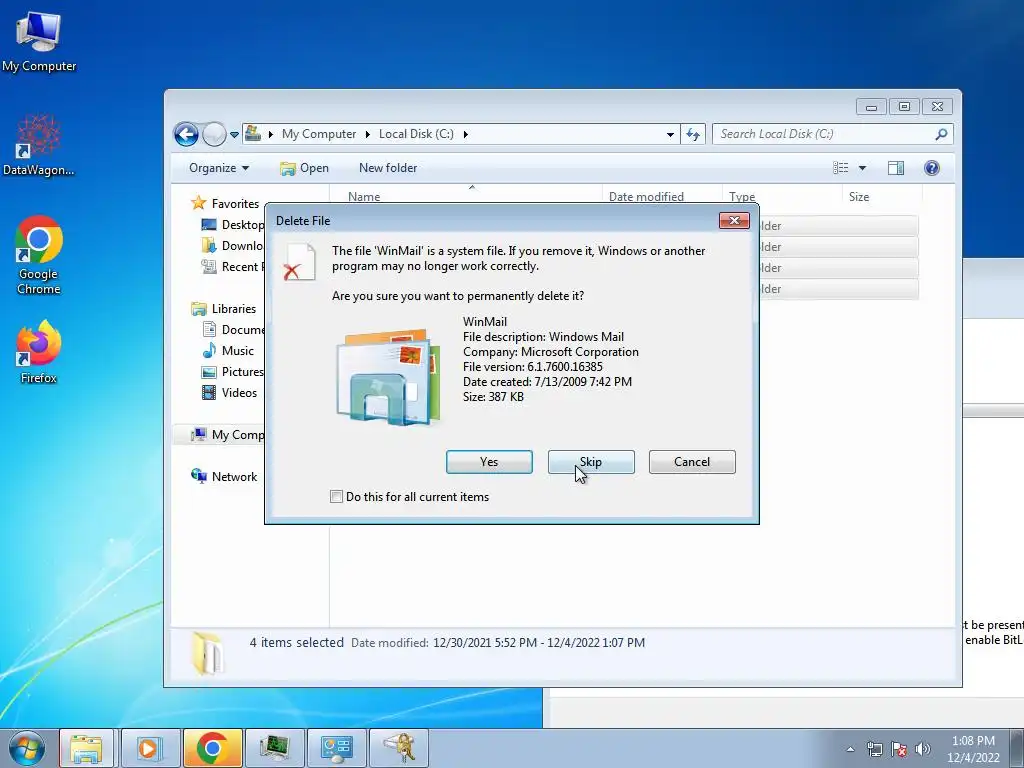Viewport: 1024px width, 768px height.
Task: Click the WinMail envelope icon in dialog
Action: [x=389, y=377]
